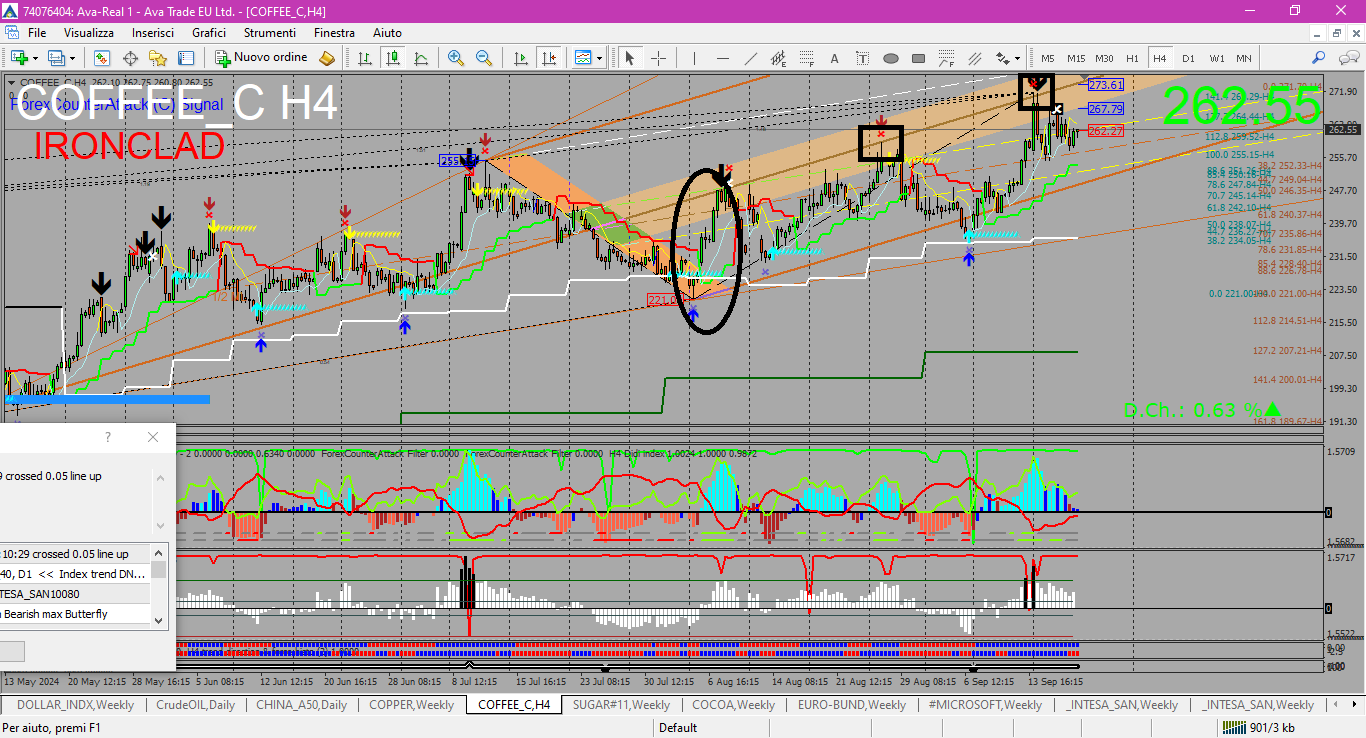1366x738 pixels.
Task: Toggle the Data Window crosshair-circle icon
Action: click(x=132, y=58)
